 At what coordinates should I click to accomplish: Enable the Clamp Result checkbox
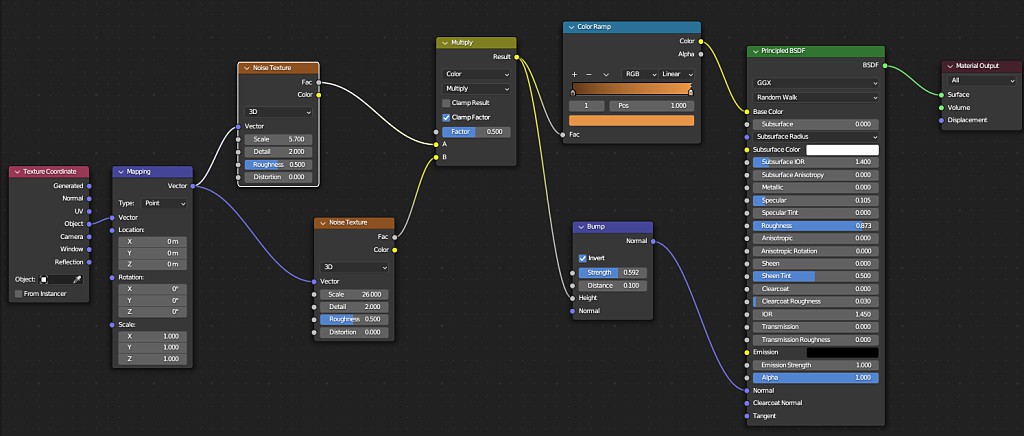tap(446, 103)
